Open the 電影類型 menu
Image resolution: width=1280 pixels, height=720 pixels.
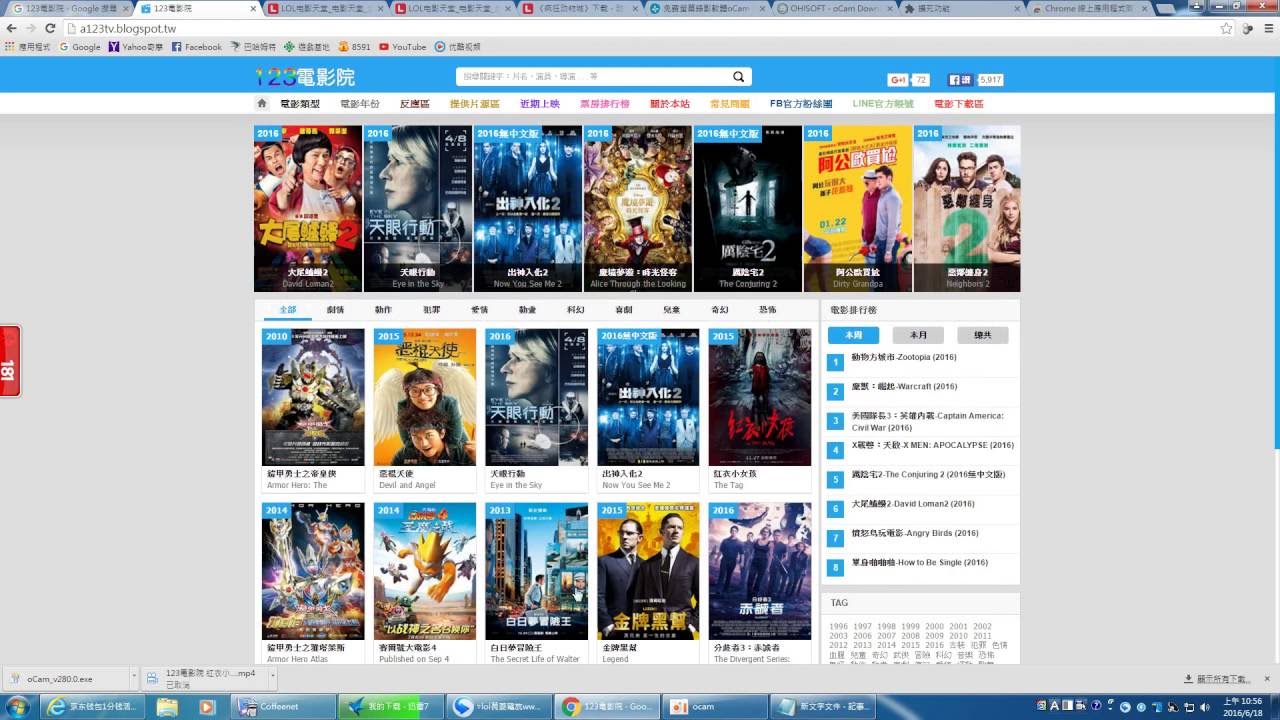[300, 103]
